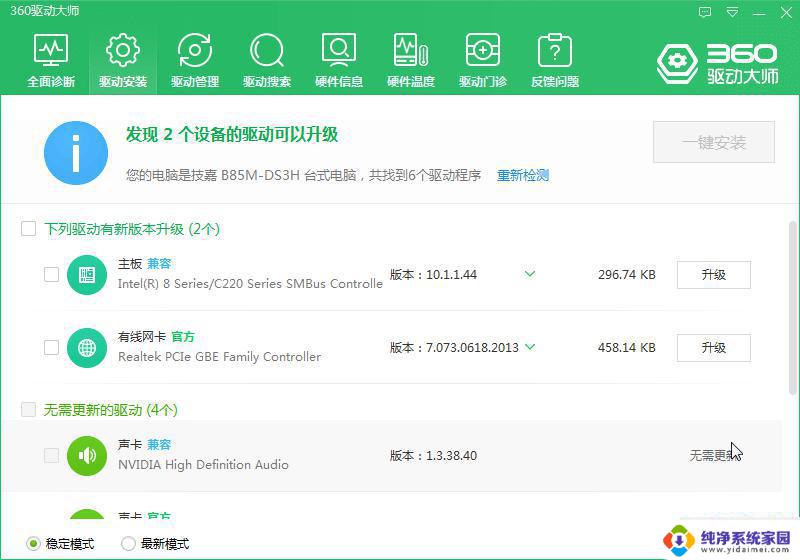The height and width of the screenshot is (560, 800).
Task: Click 下列驱动有新版本升级 (2个) section title
Action: click(132, 229)
